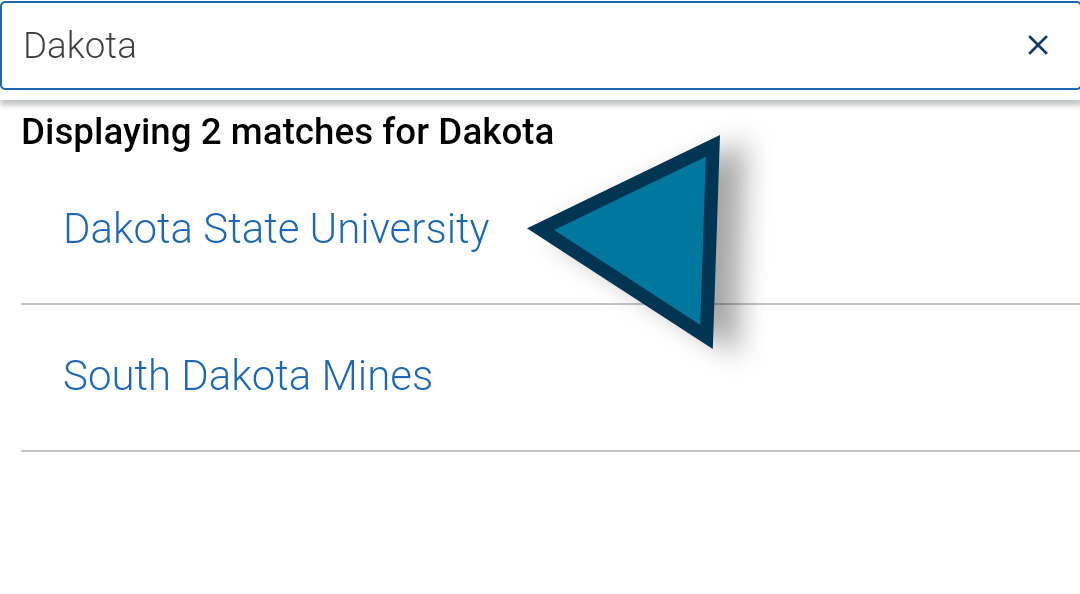Clear the Dakota search text
Screen dimensions: 1080x594
[1037, 45]
